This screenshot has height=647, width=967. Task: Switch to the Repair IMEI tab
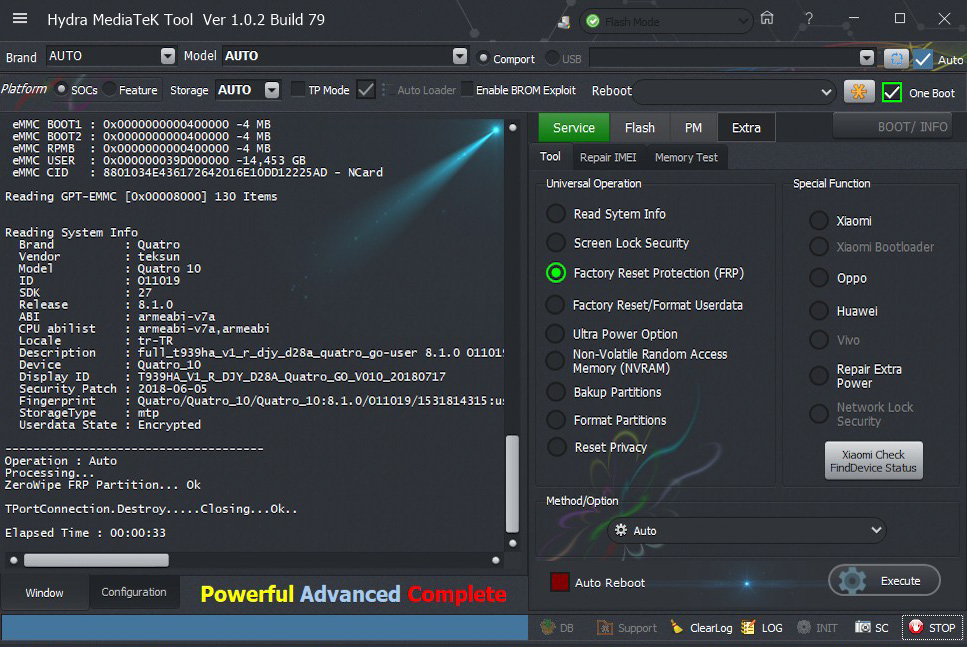coord(608,157)
